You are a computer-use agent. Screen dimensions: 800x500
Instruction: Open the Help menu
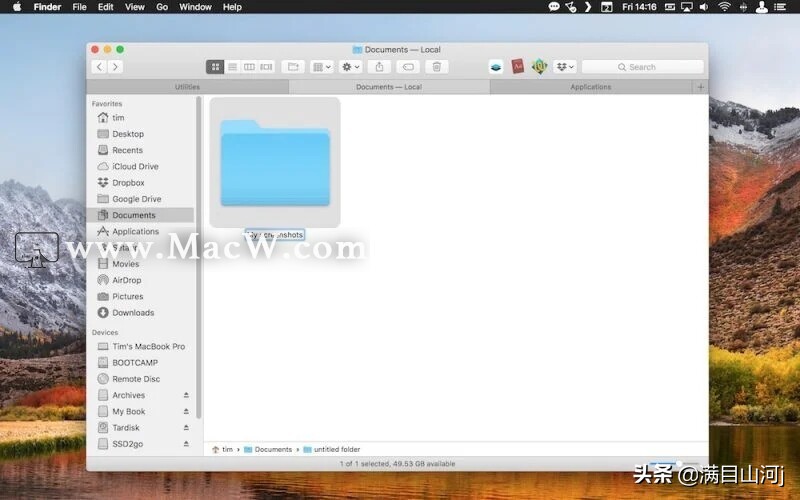pyautogui.click(x=232, y=7)
